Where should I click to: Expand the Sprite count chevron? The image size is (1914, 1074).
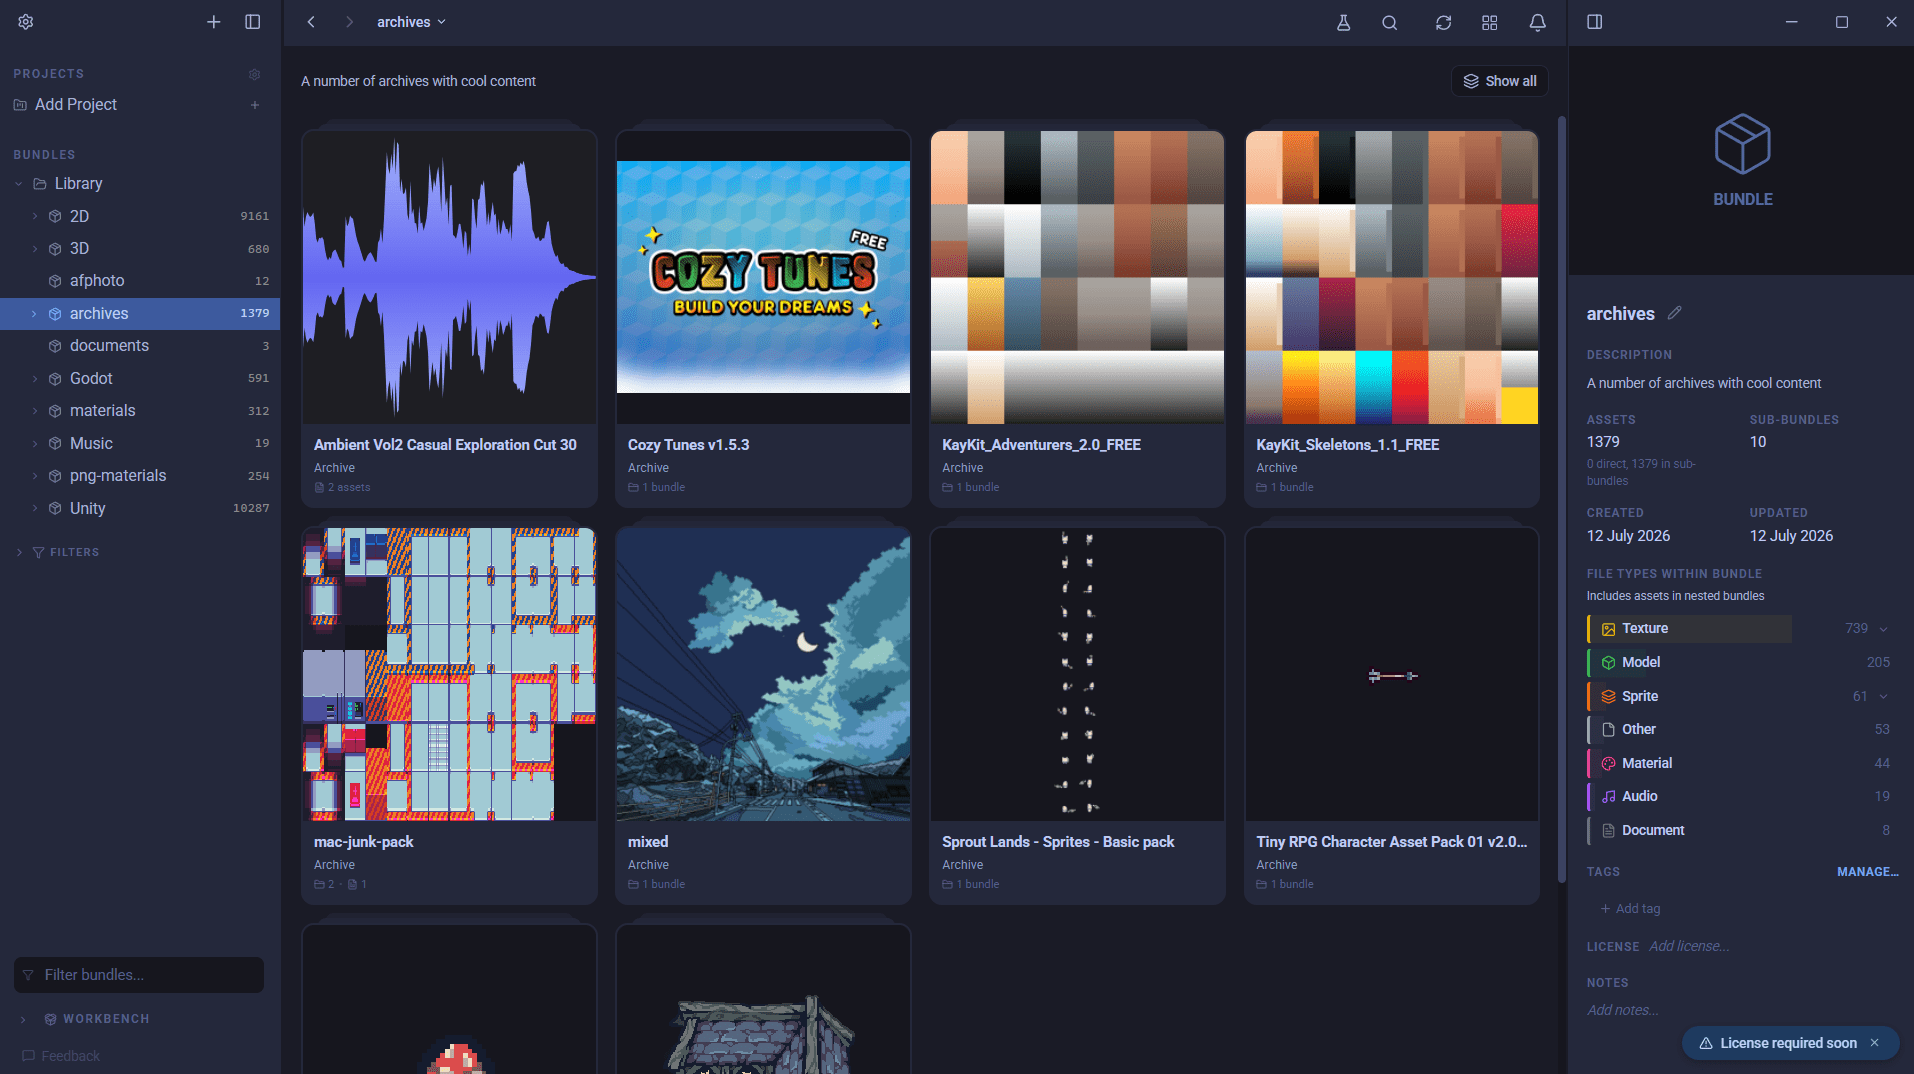pyautogui.click(x=1883, y=696)
